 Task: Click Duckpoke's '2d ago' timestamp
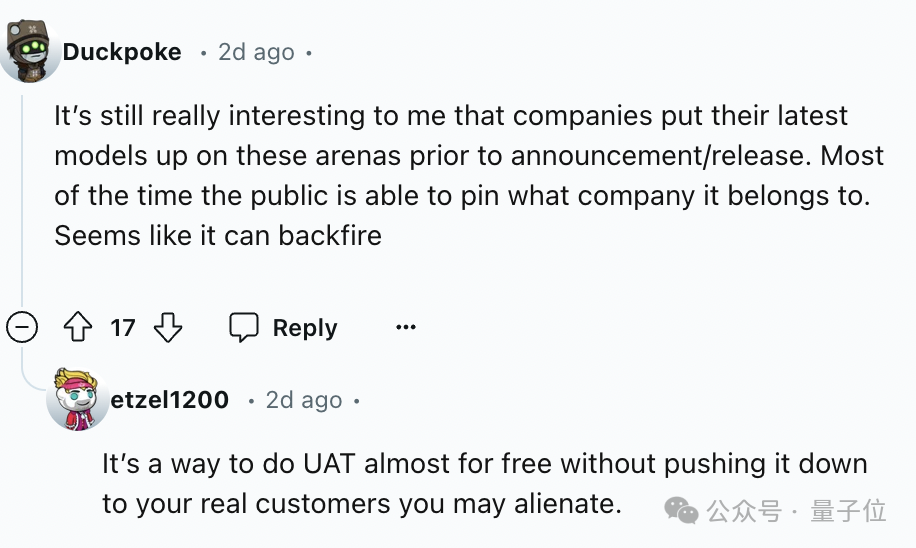[256, 52]
